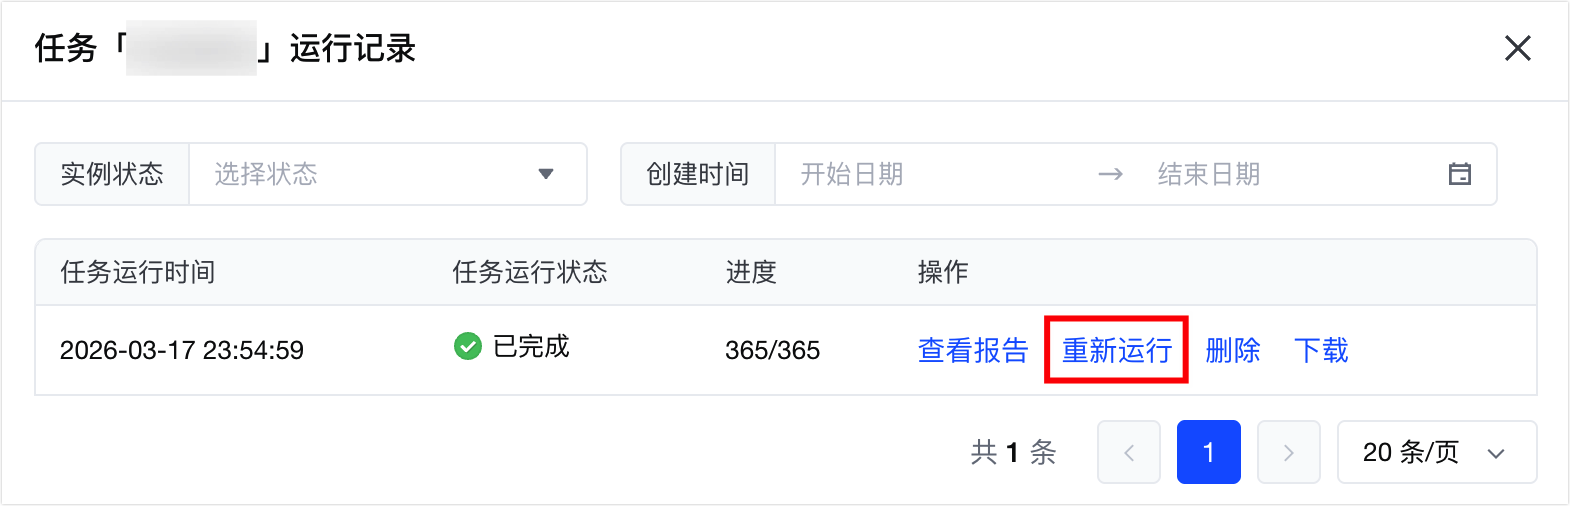1570x506 pixels.
Task: Select the 结束日期 end date field
Action: coord(1209,174)
